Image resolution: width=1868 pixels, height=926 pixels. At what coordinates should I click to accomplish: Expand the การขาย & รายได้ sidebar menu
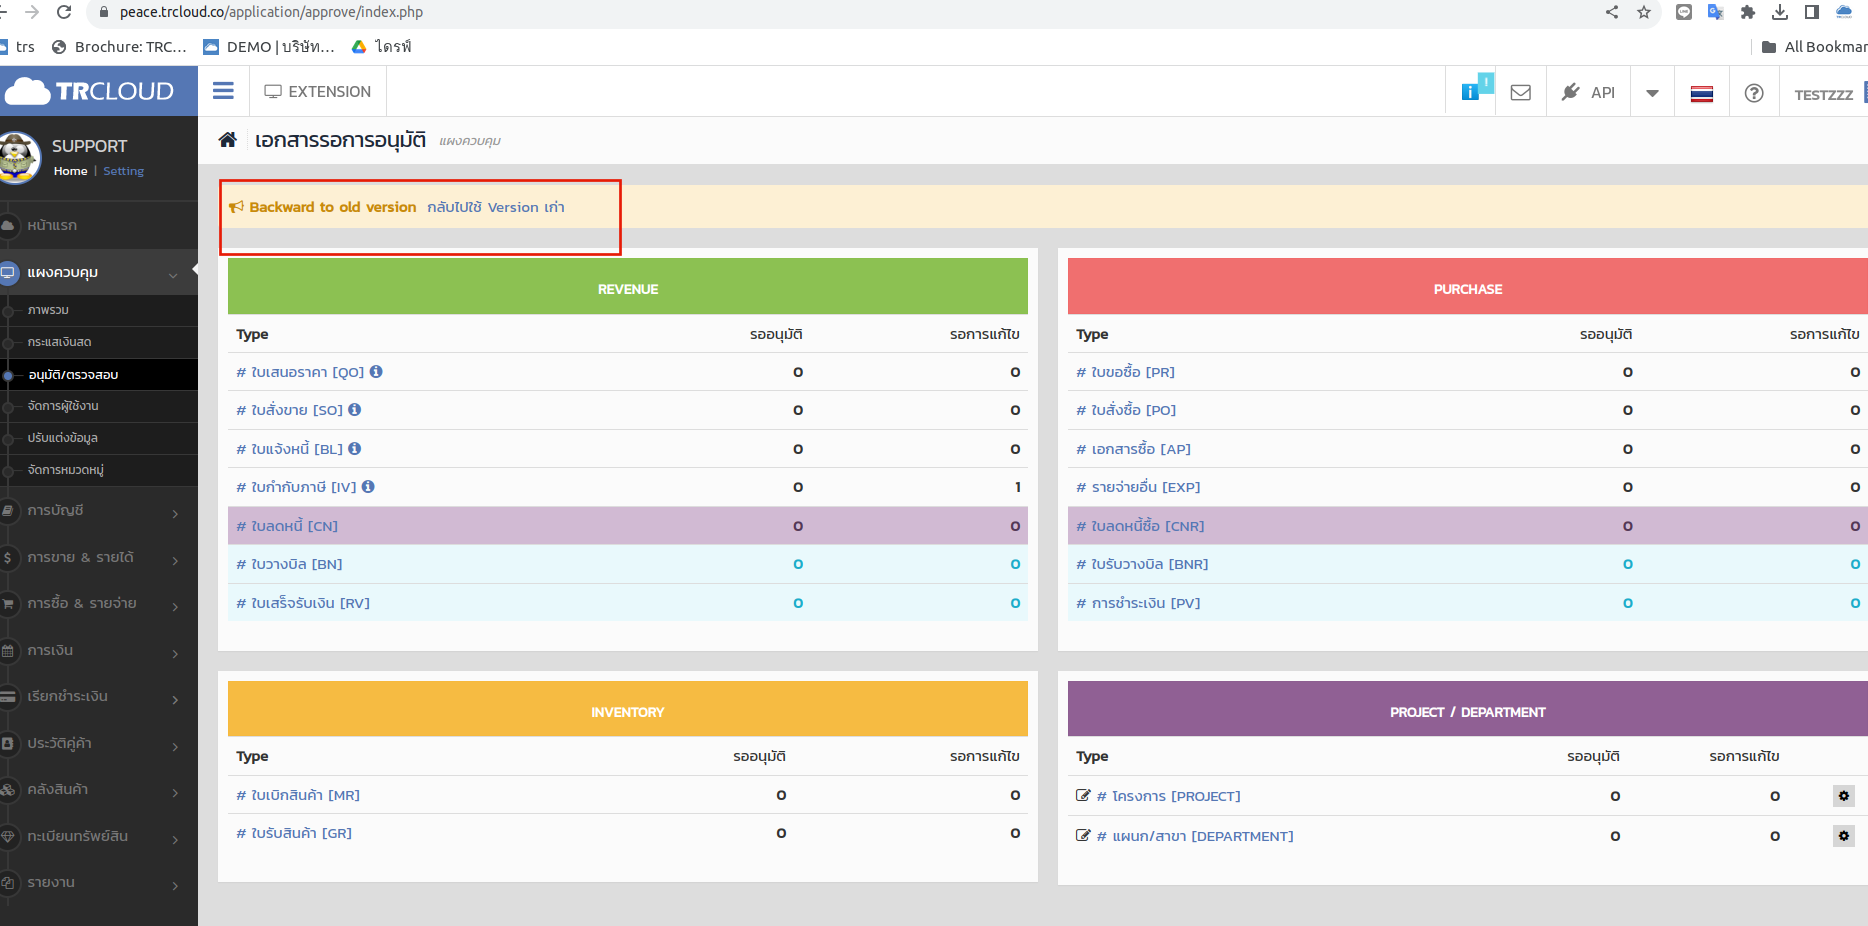click(99, 557)
